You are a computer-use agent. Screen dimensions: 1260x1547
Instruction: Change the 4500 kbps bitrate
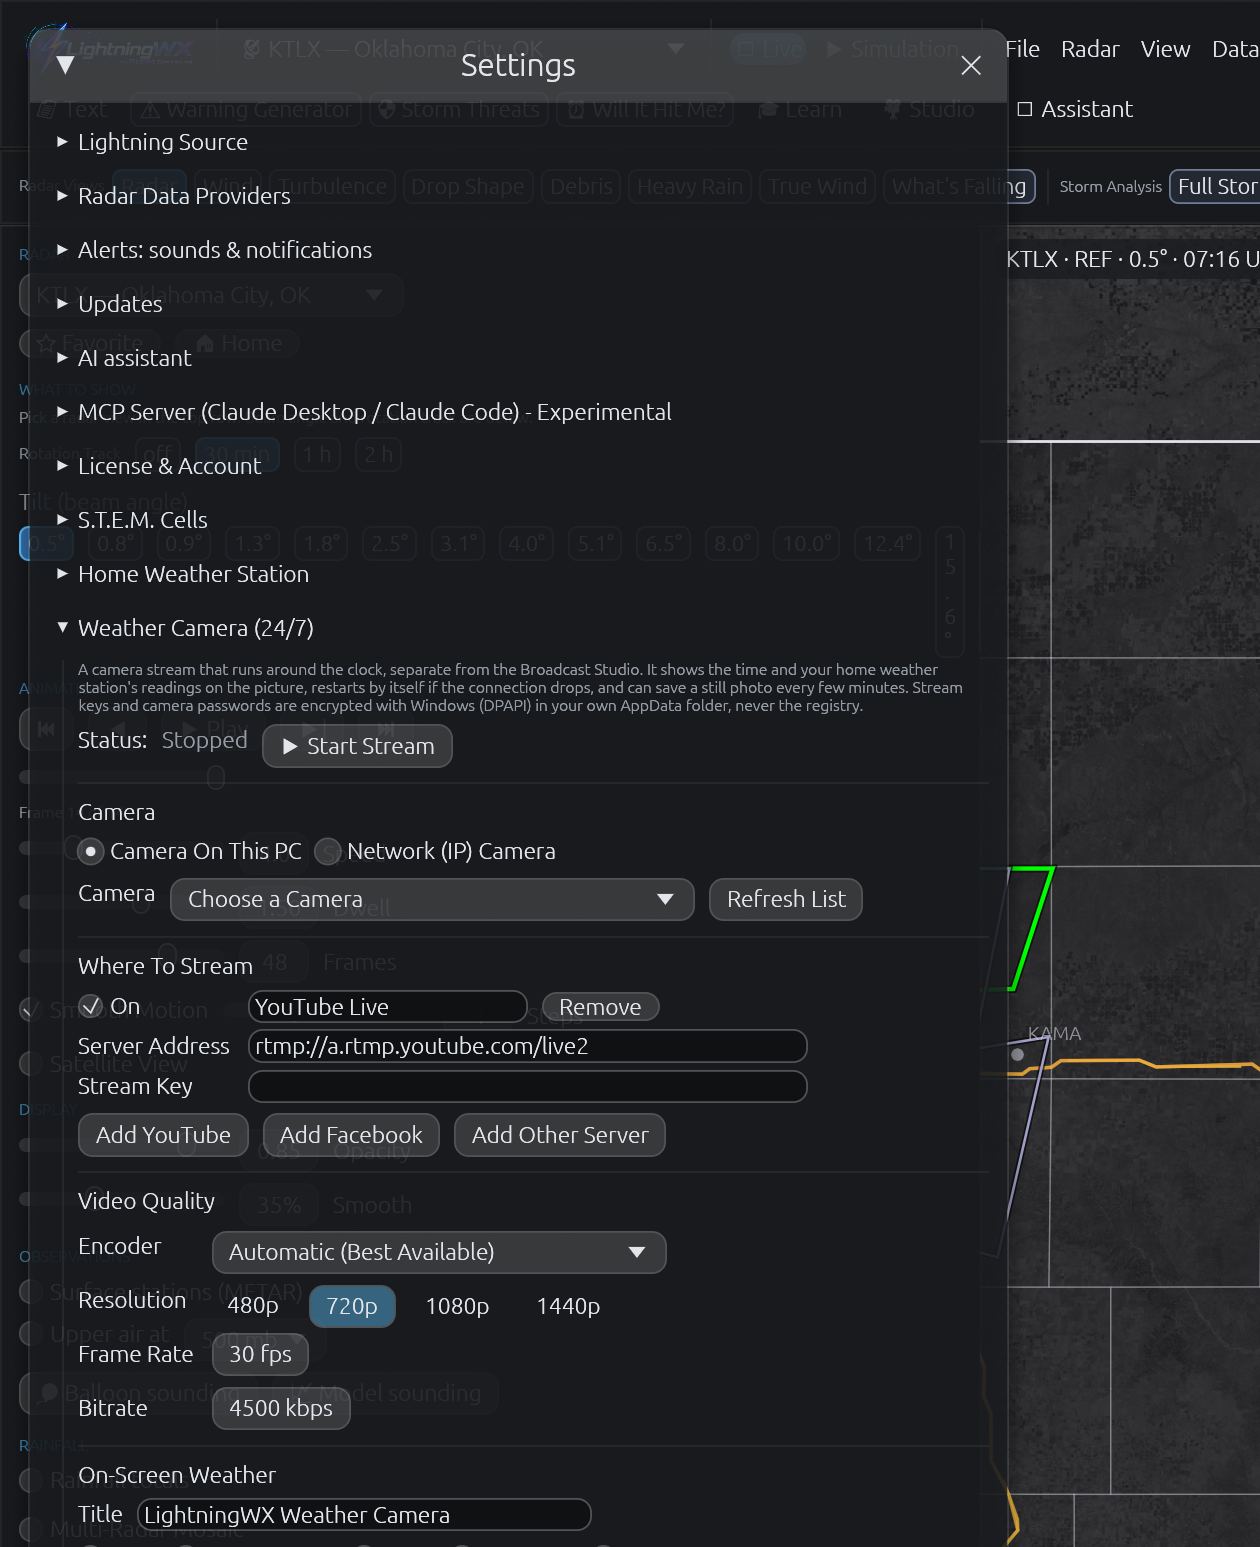point(281,1408)
